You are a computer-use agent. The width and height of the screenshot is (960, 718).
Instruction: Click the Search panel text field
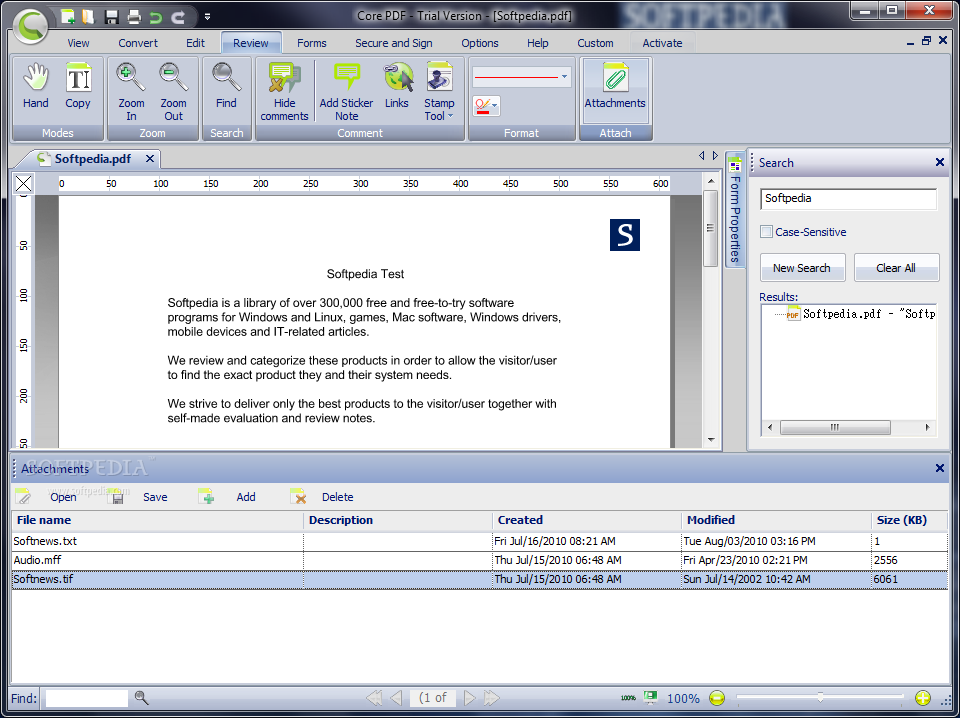(848, 198)
